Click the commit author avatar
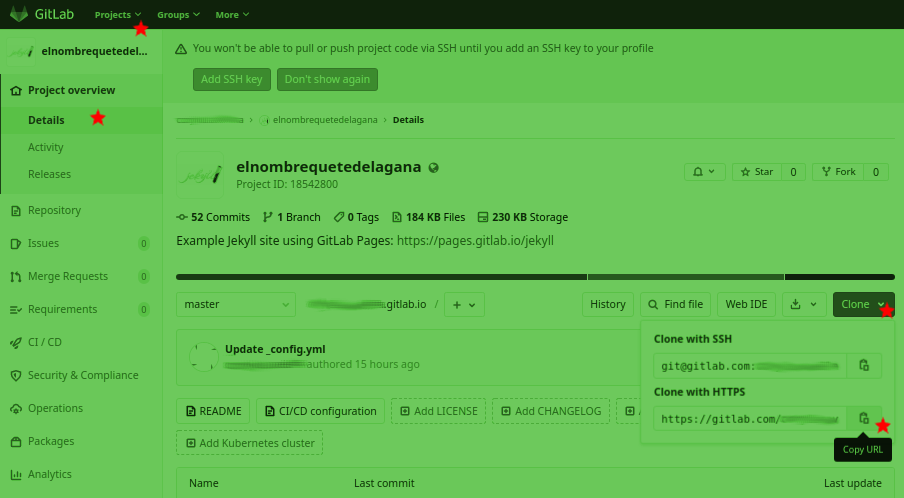The width and height of the screenshot is (904, 498). [204, 357]
